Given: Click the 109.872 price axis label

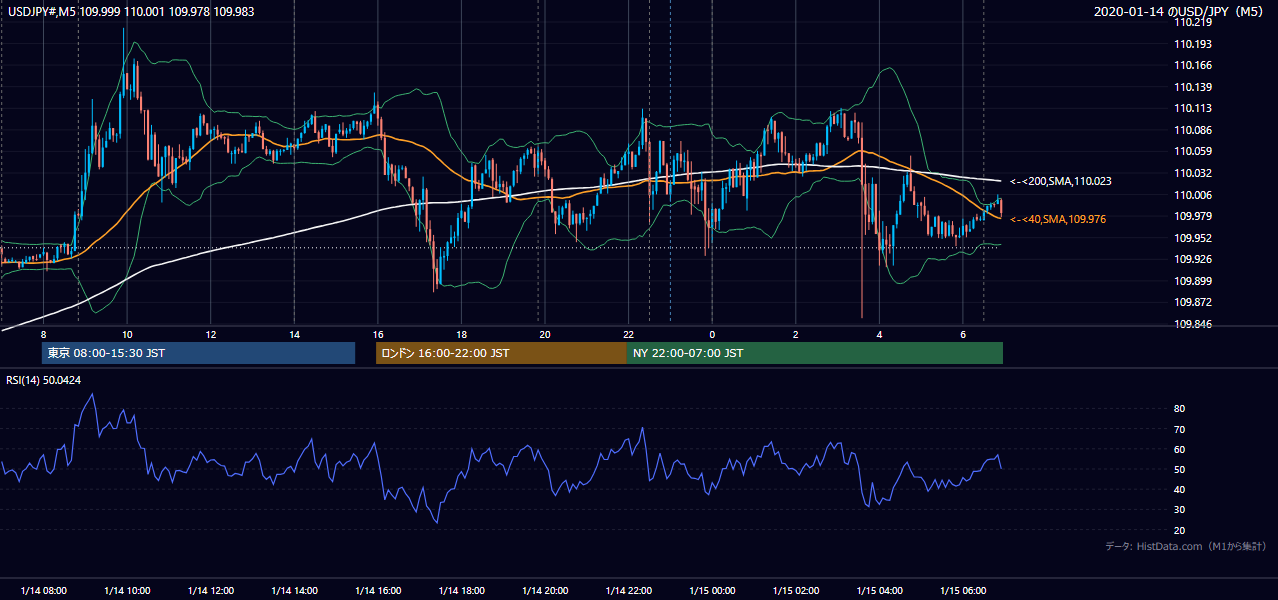Looking at the screenshot, I should point(1193,303).
